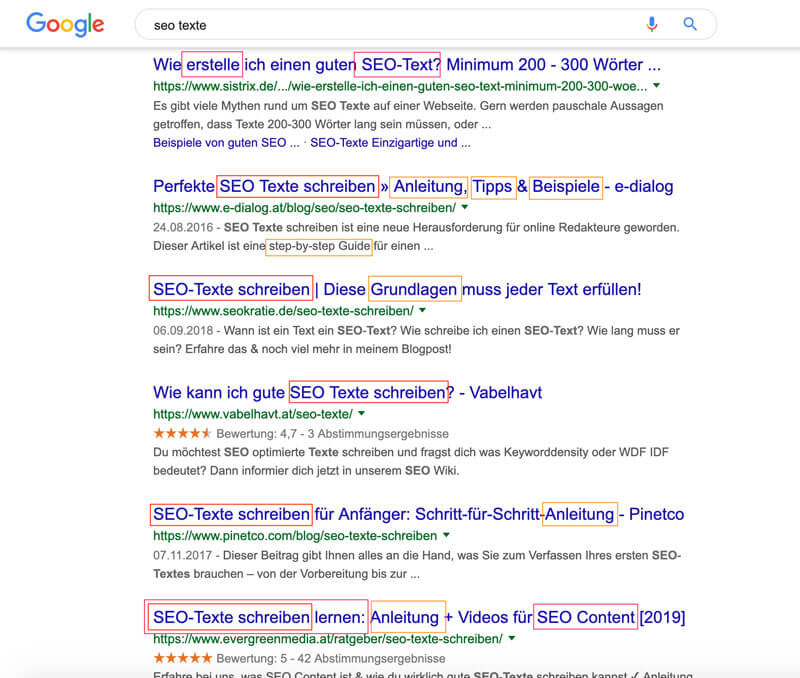The height and width of the screenshot is (678, 800).
Task: Click the e-dialog.at green URL text
Action: pyautogui.click(x=305, y=208)
